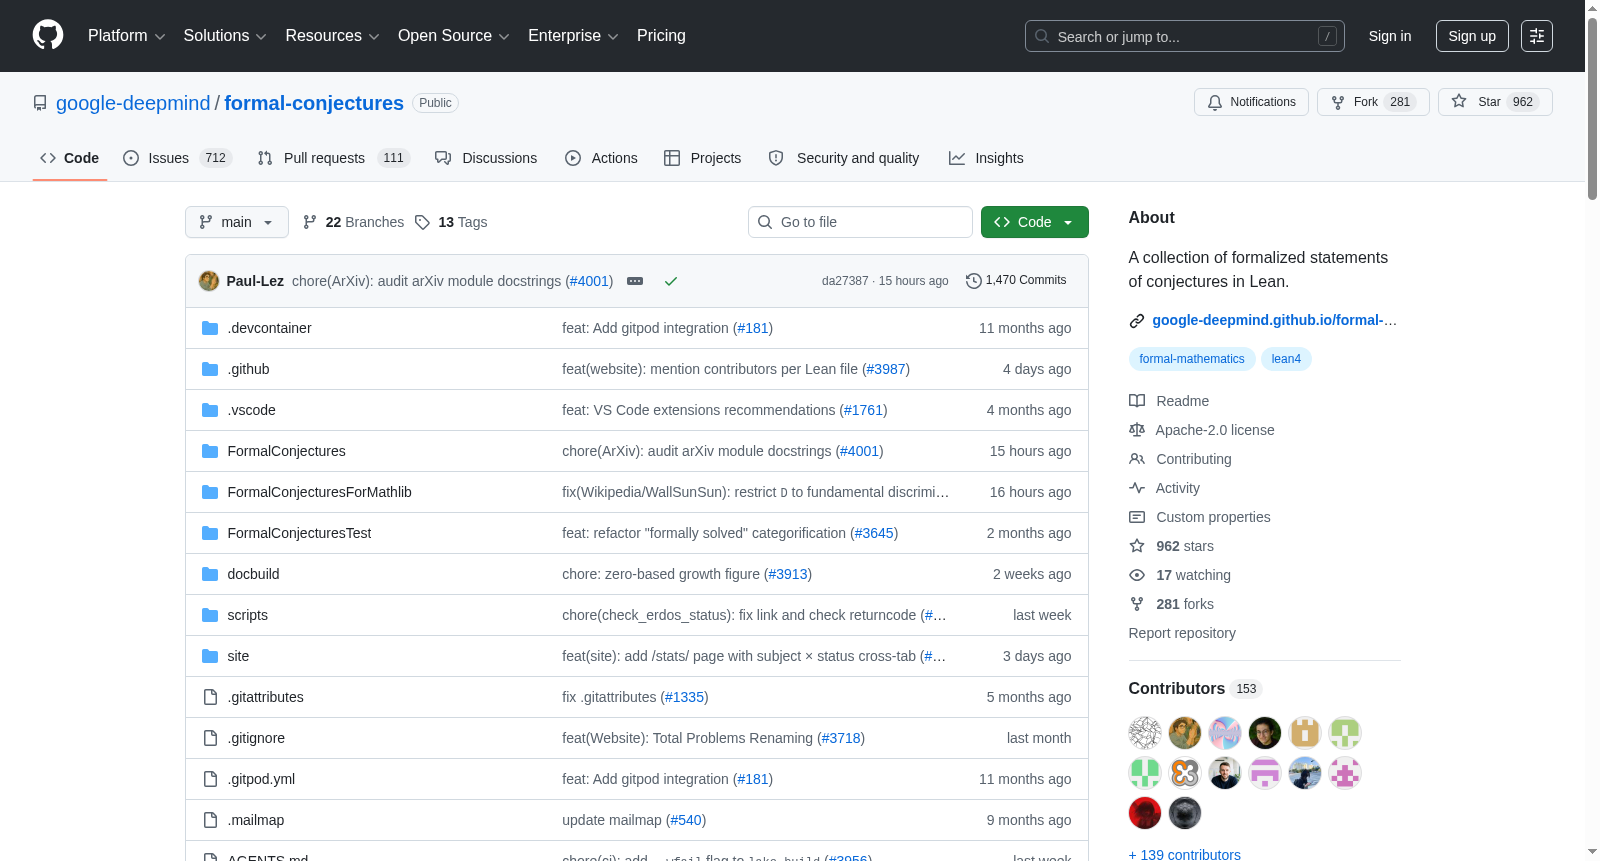This screenshot has width=1600, height=861.
Task: Open the red contributor avatar in the last row
Action: tap(1145, 813)
